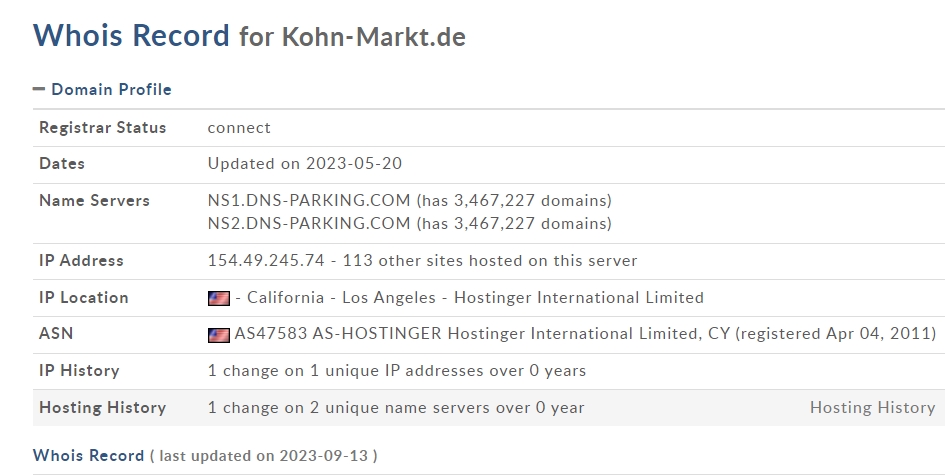Click the Registrar Status value connect
Viewport: 945px width, 475px height.
pos(239,128)
